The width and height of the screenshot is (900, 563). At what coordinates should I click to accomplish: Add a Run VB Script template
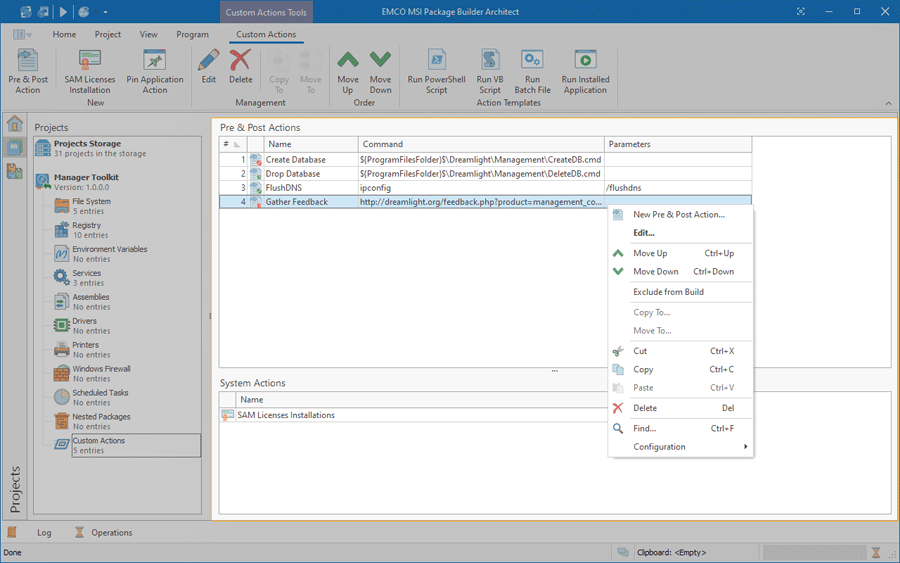pos(490,71)
